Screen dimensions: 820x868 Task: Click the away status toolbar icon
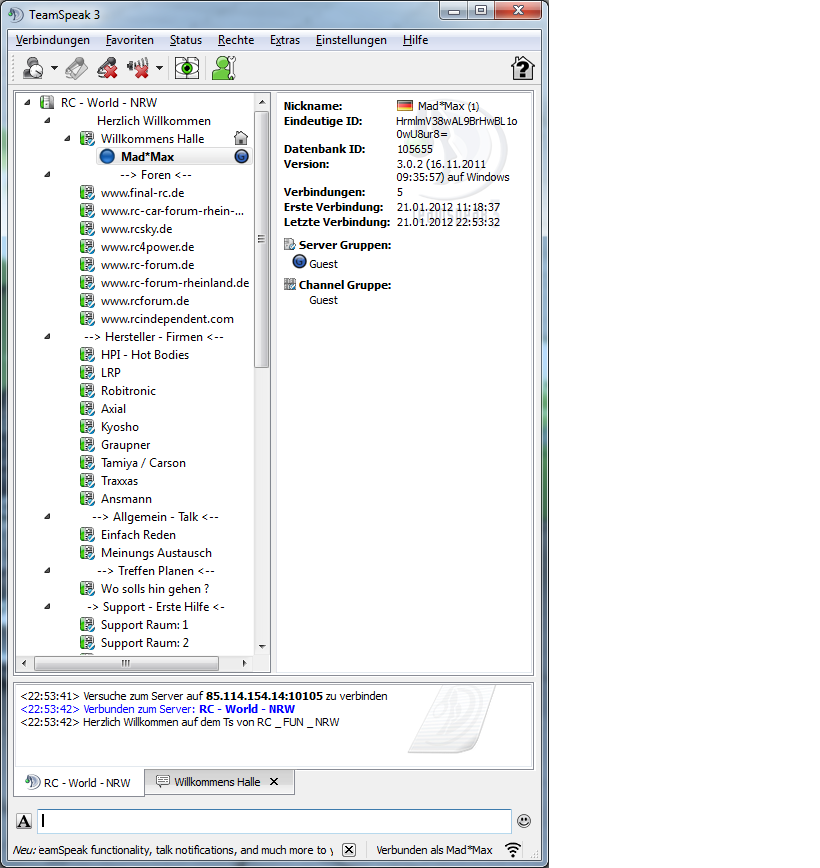[33, 68]
